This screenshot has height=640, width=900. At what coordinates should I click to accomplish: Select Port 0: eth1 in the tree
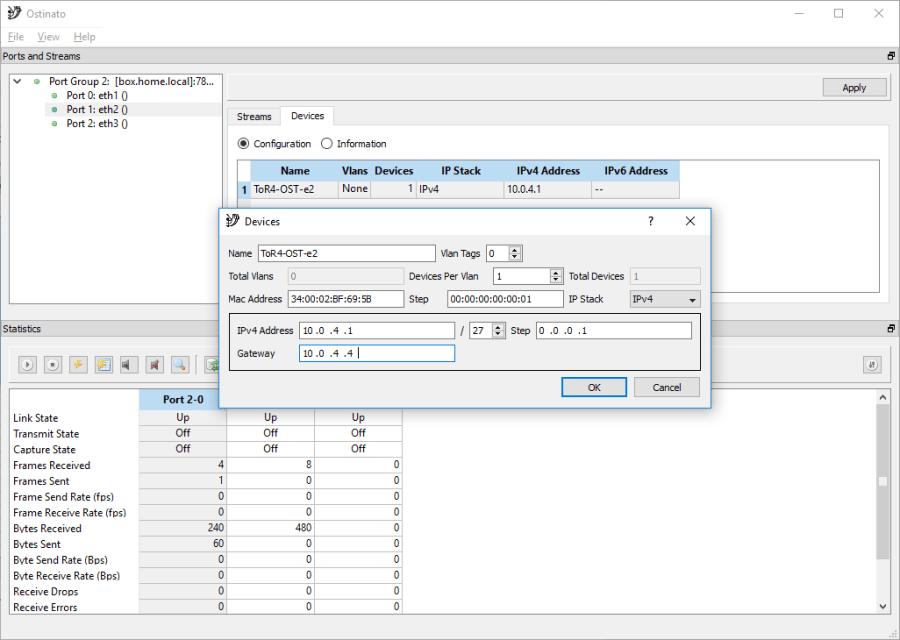coord(97,95)
